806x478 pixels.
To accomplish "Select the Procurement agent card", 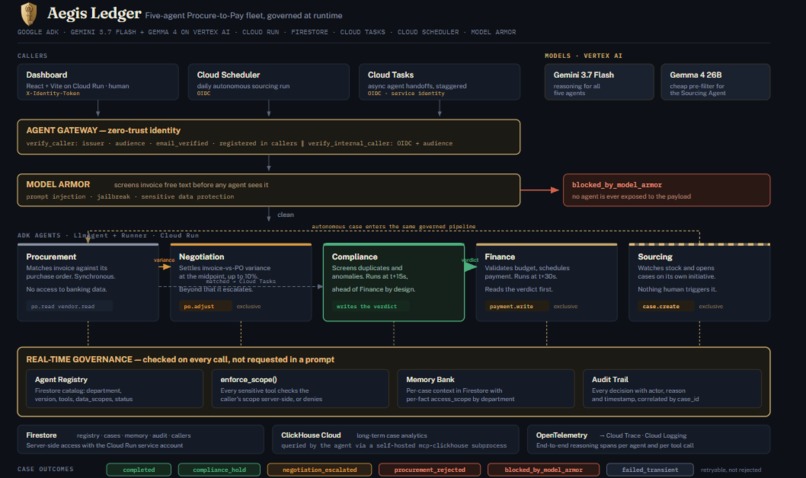I will click(88, 283).
